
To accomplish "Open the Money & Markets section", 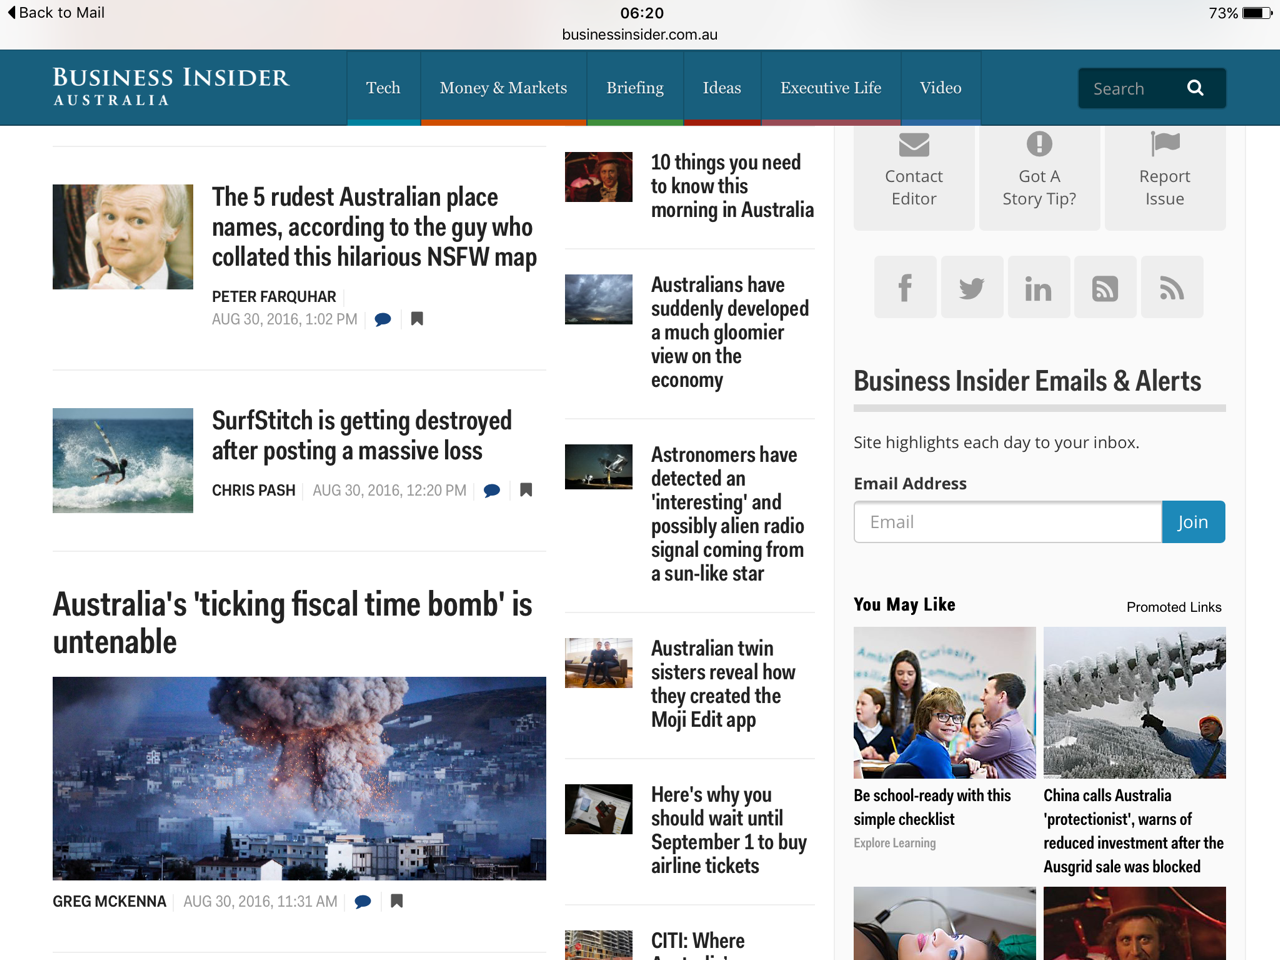I will tap(503, 88).
